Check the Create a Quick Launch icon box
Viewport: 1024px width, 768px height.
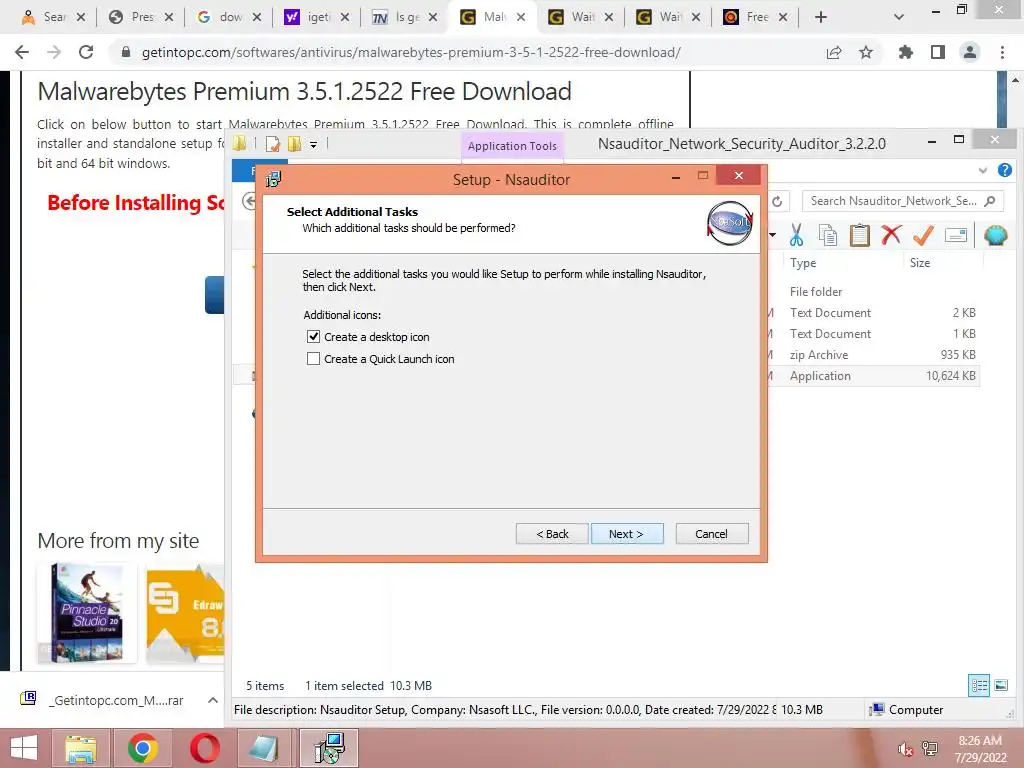click(x=313, y=359)
